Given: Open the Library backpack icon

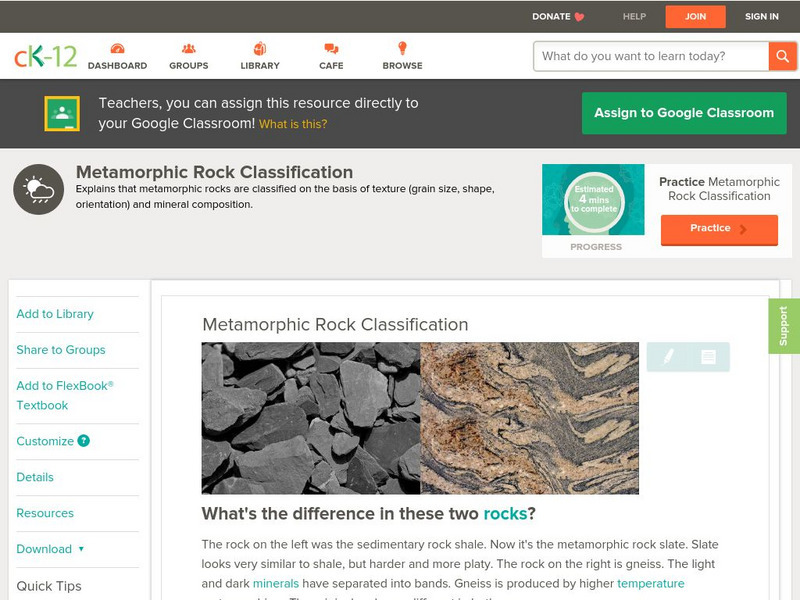Looking at the screenshot, I should (260, 48).
